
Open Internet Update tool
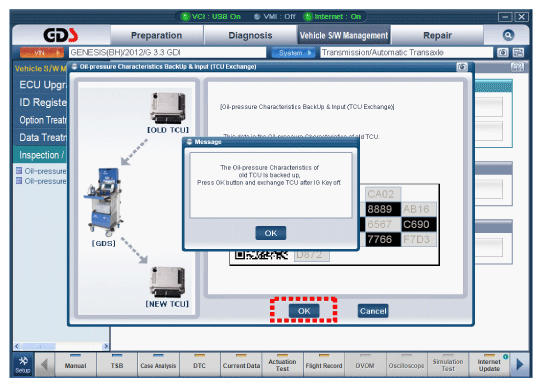point(489,365)
